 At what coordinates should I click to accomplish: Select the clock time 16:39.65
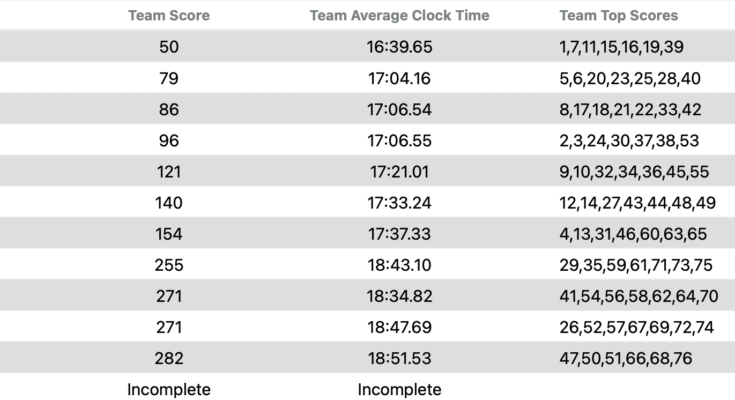click(399, 47)
